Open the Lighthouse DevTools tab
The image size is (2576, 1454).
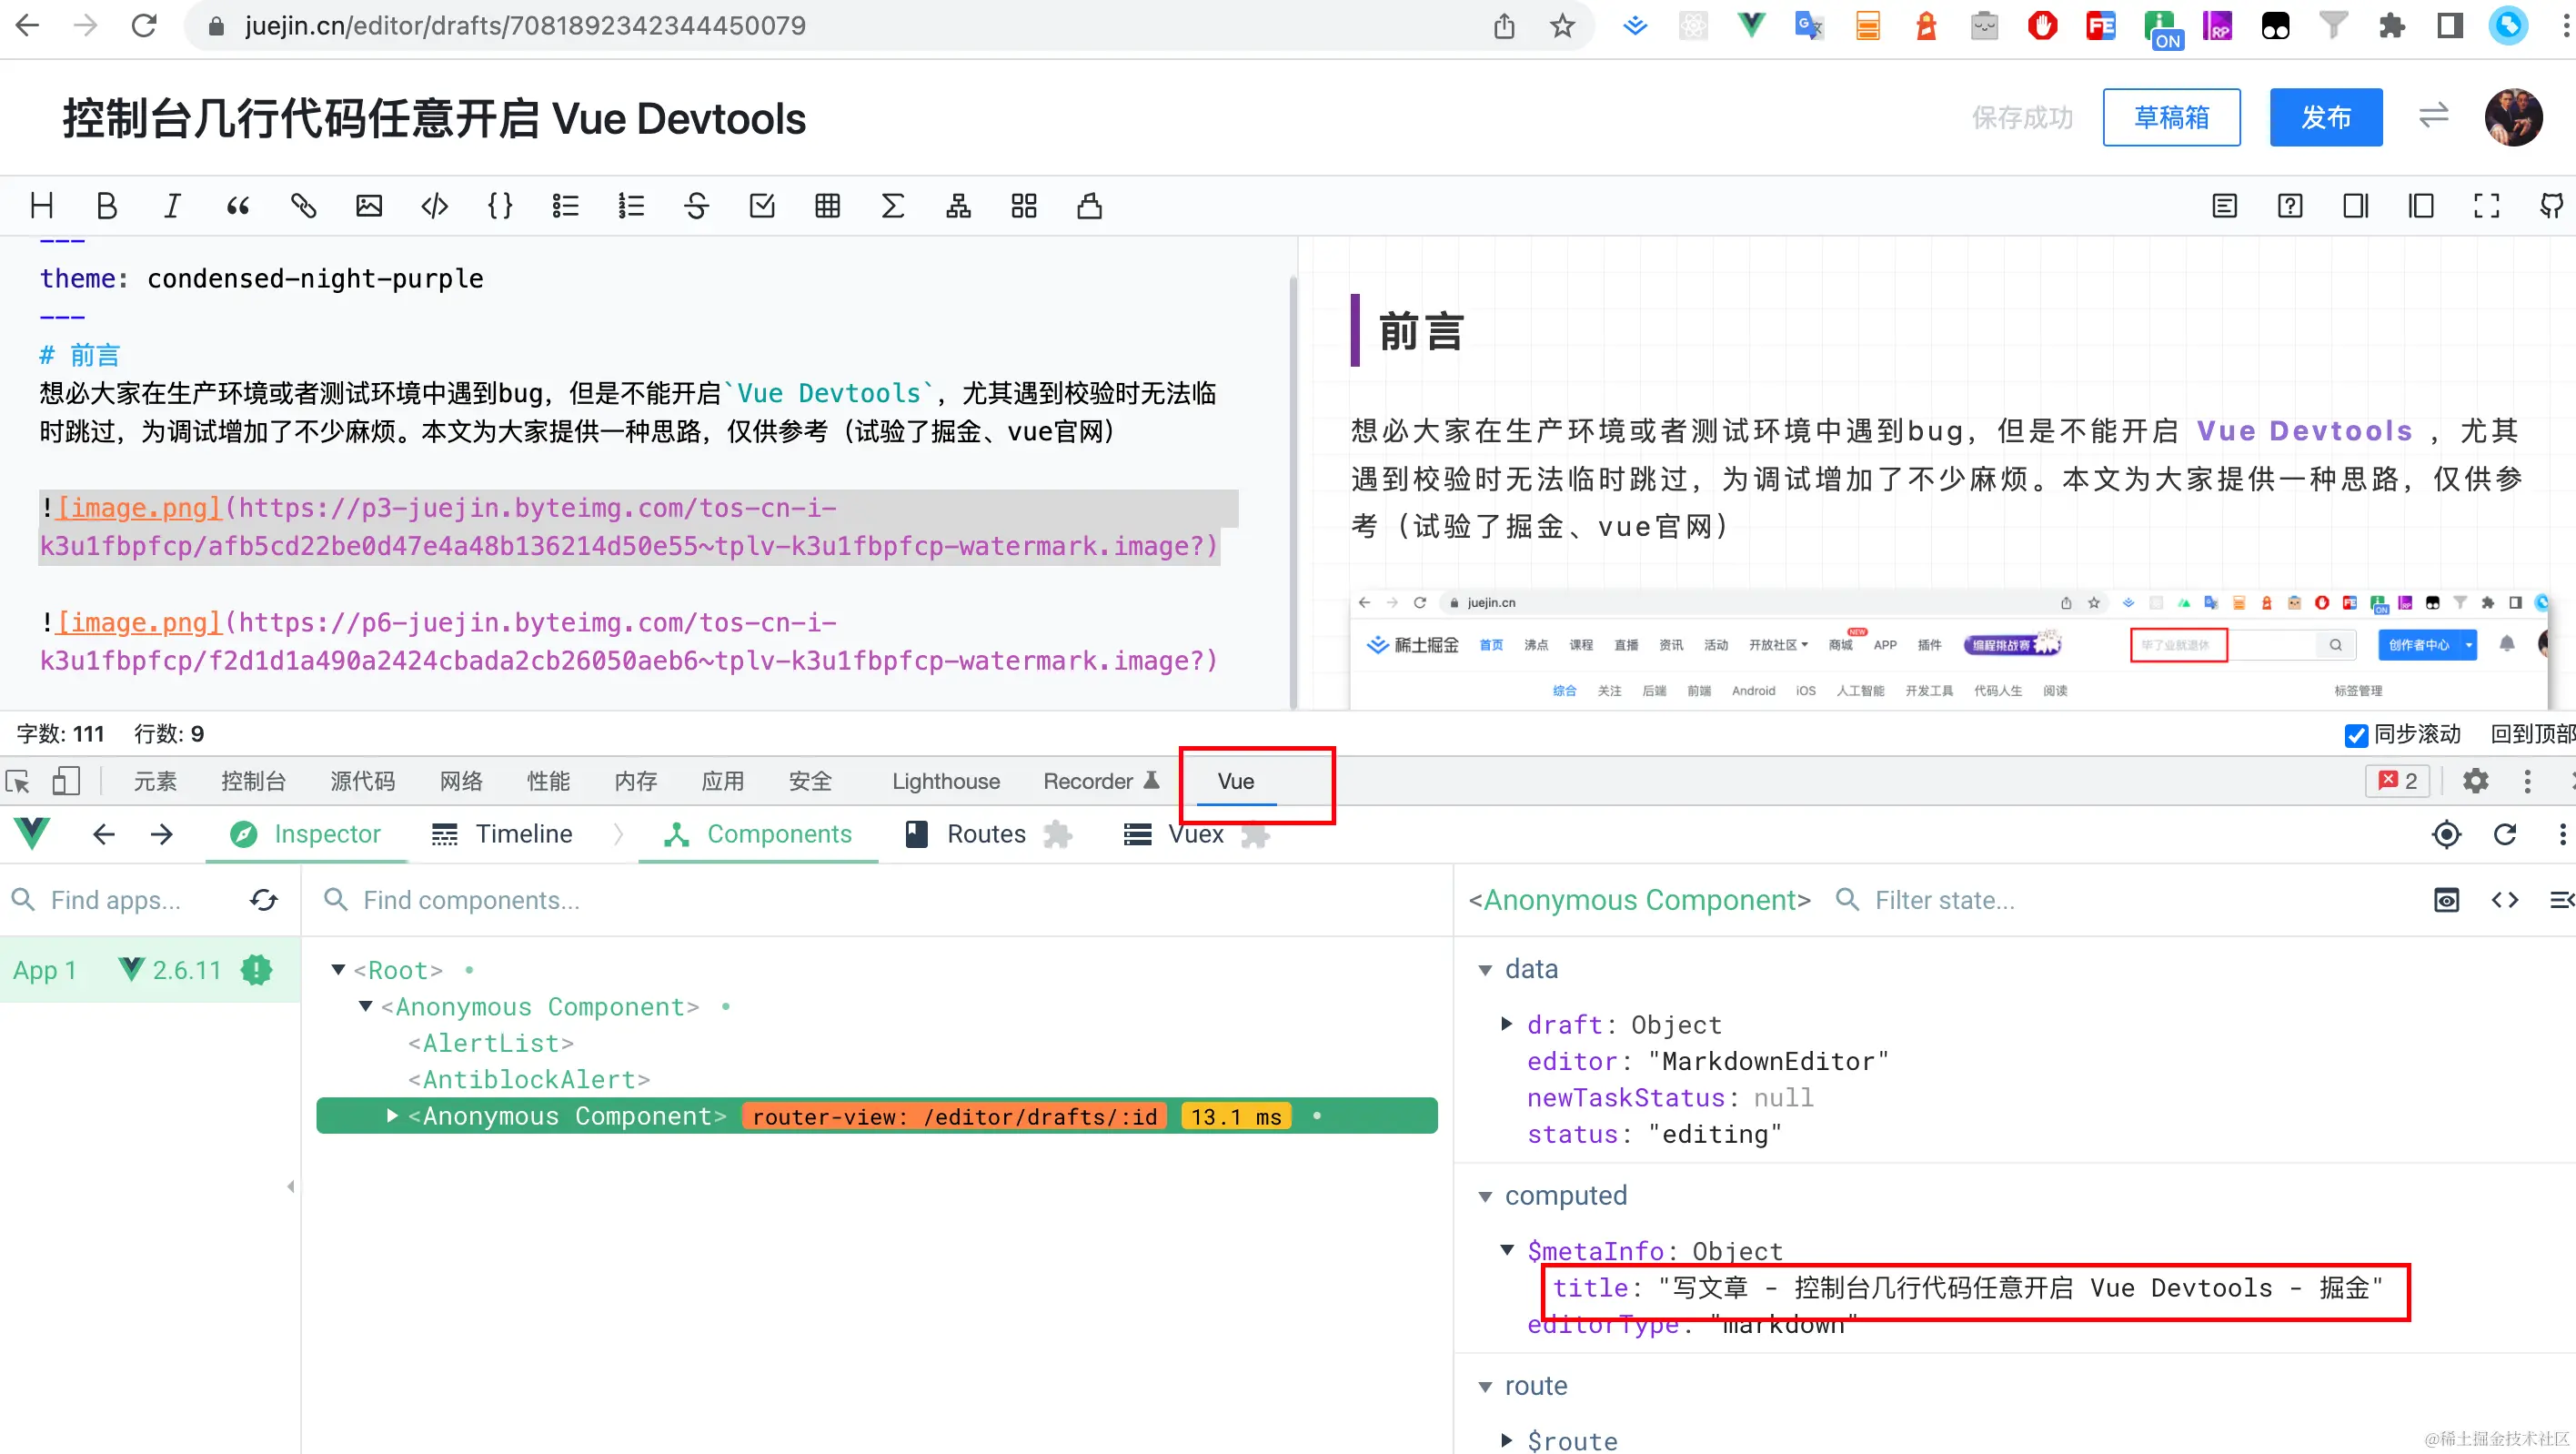click(x=945, y=781)
